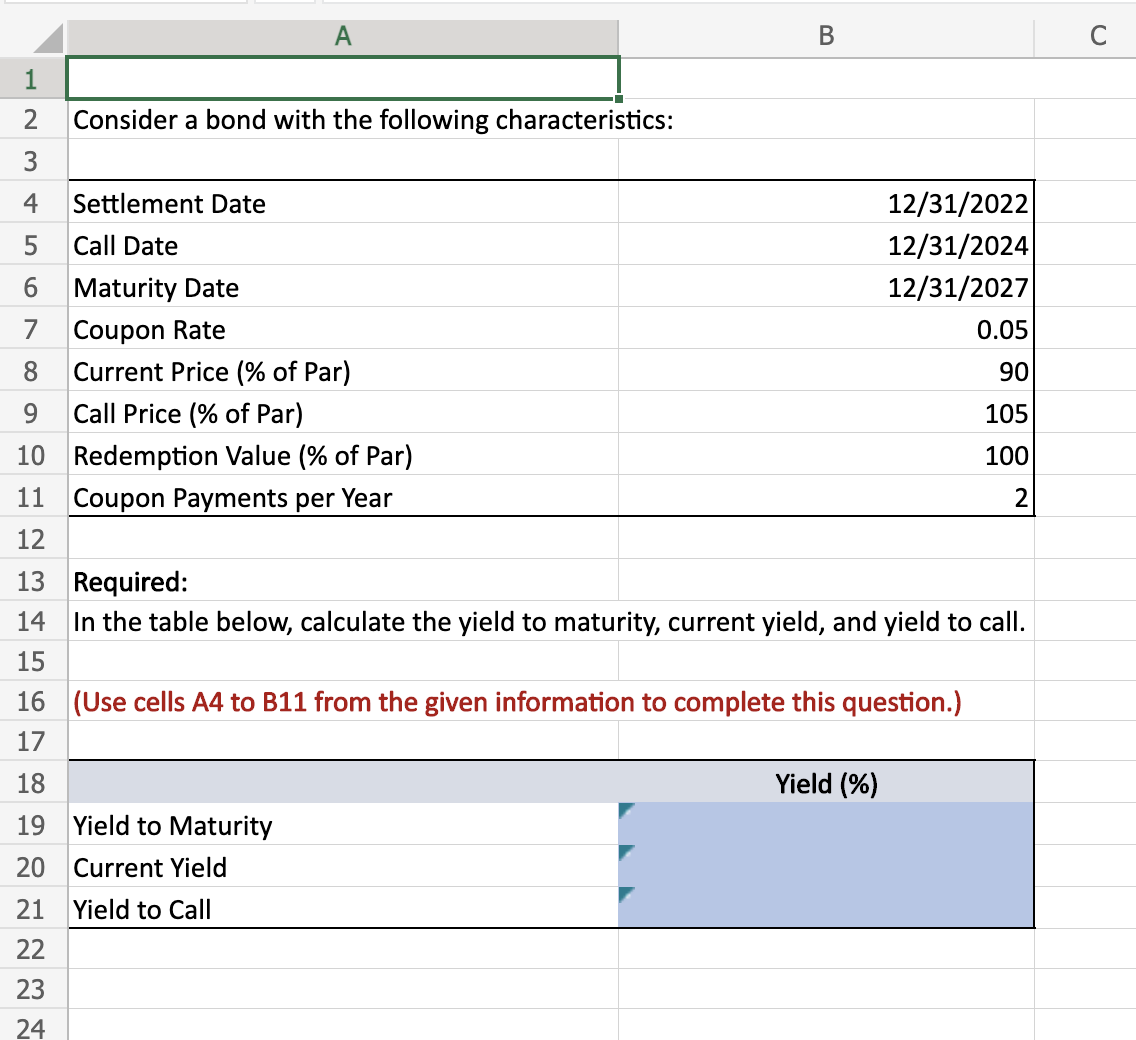Select the 'Call Date' label cell
1136x1040 pixels.
tap(343, 245)
